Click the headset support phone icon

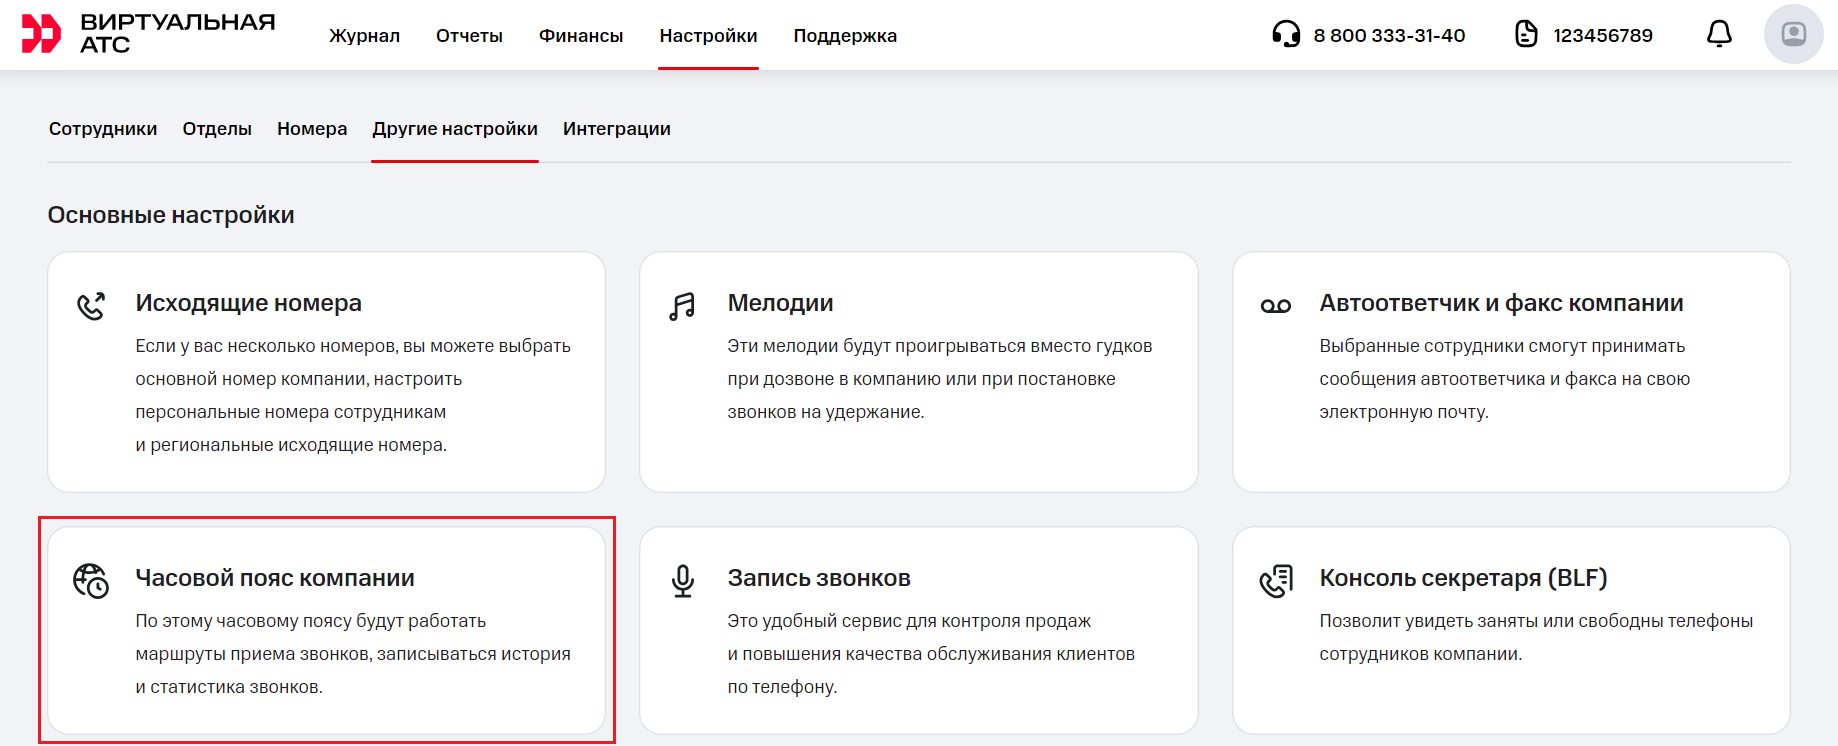tap(1286, 35)
